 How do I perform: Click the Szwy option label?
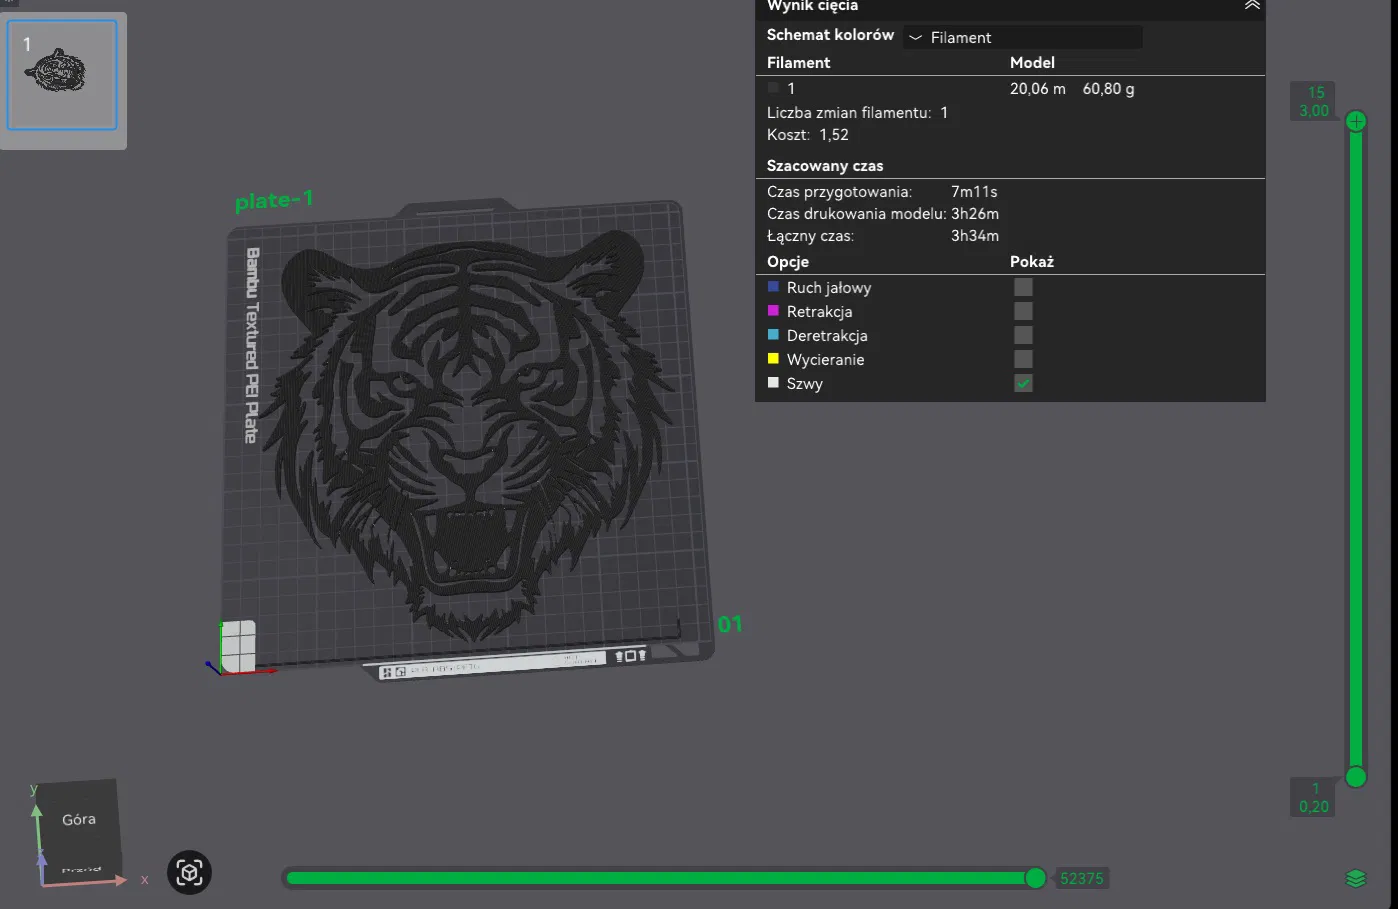click(x=805, y=384)
